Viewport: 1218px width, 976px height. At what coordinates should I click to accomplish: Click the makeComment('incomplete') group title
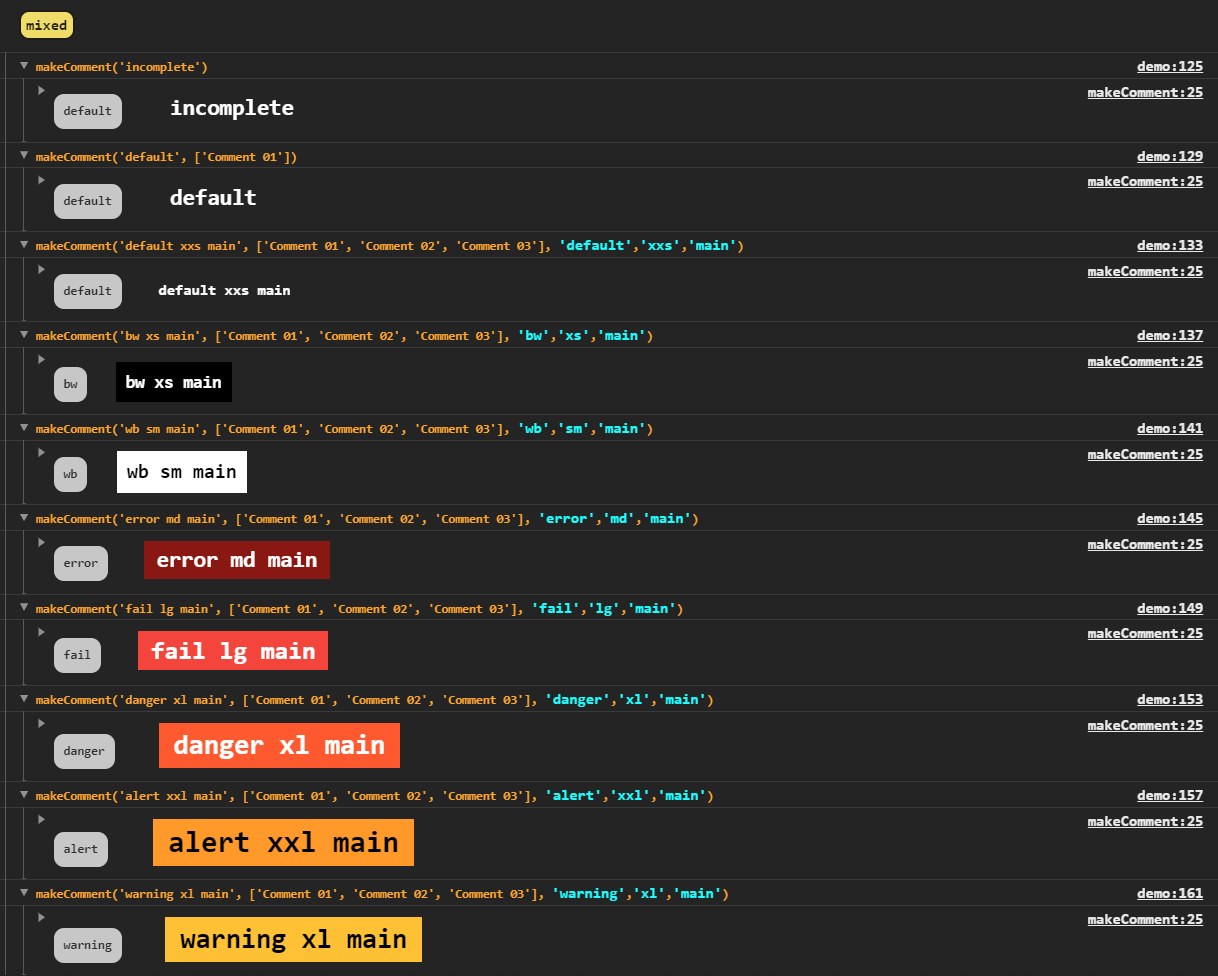122,67
